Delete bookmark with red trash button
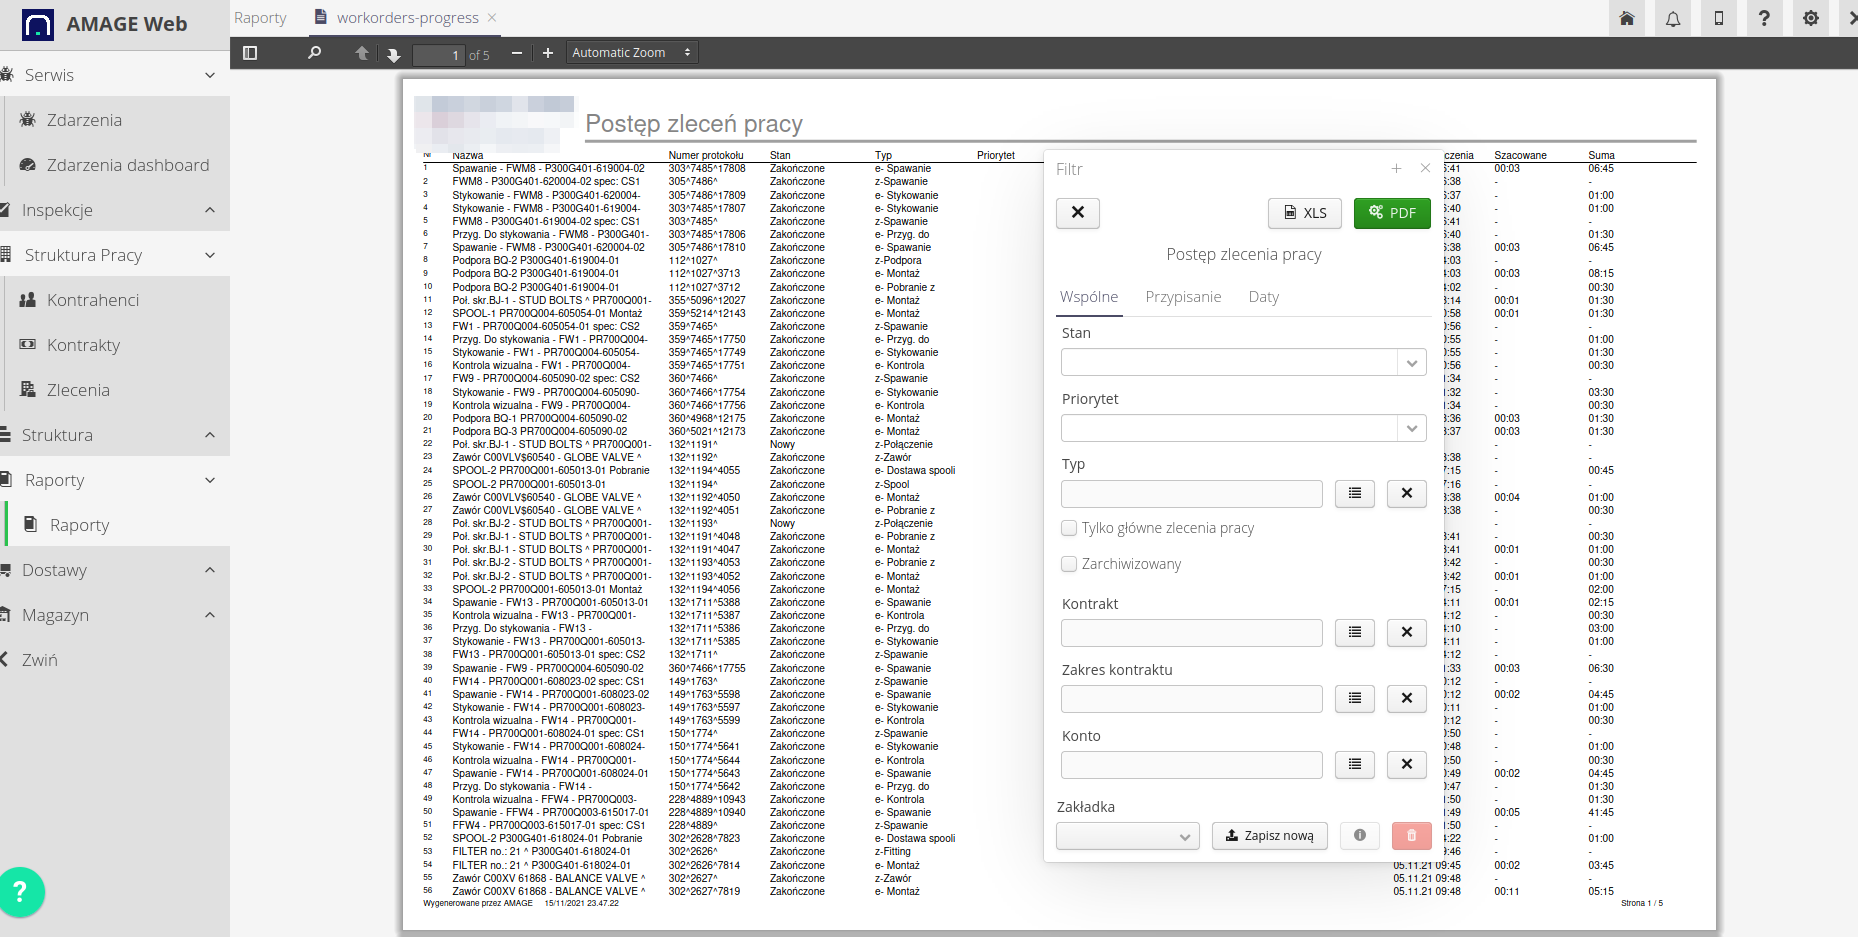1858x937 pixels. [x=1411, y=835]
